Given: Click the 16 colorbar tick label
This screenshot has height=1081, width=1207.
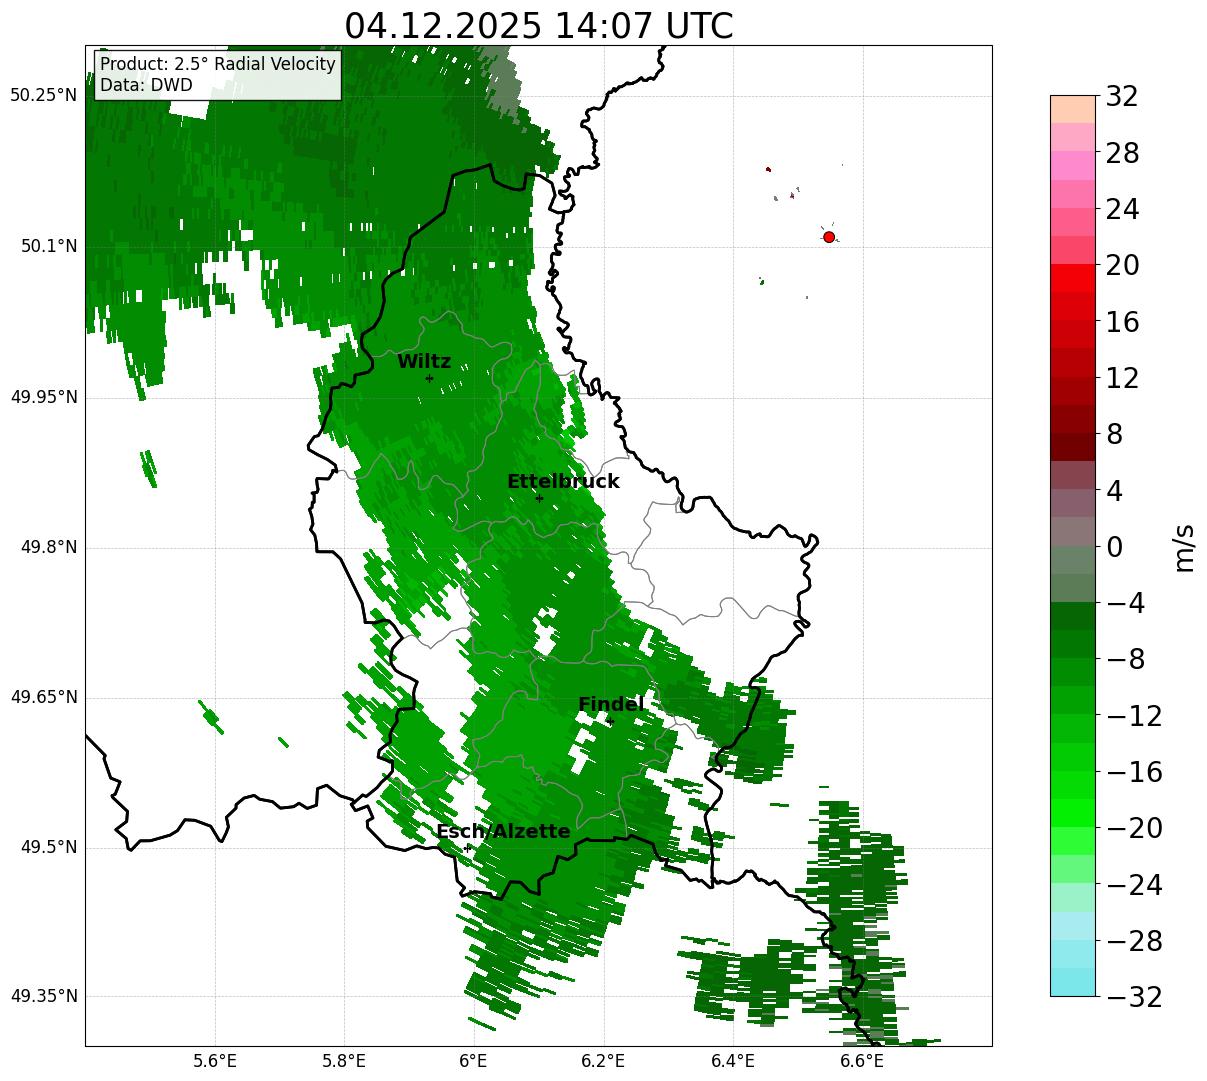Looking at the screenshot, I should tap(1121, 323).
